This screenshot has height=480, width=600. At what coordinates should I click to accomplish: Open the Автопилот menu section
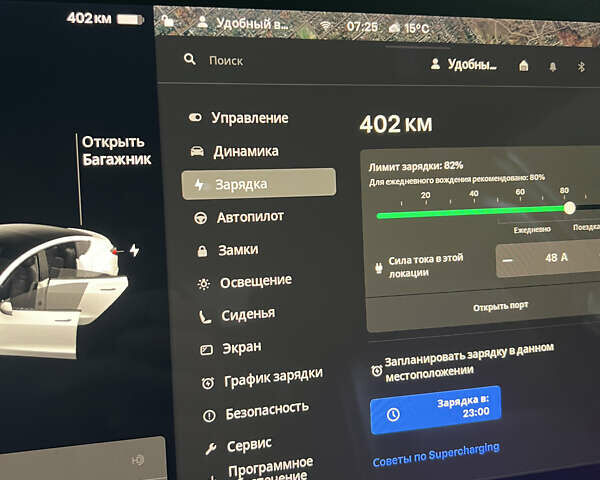click(x=239, y=217)
